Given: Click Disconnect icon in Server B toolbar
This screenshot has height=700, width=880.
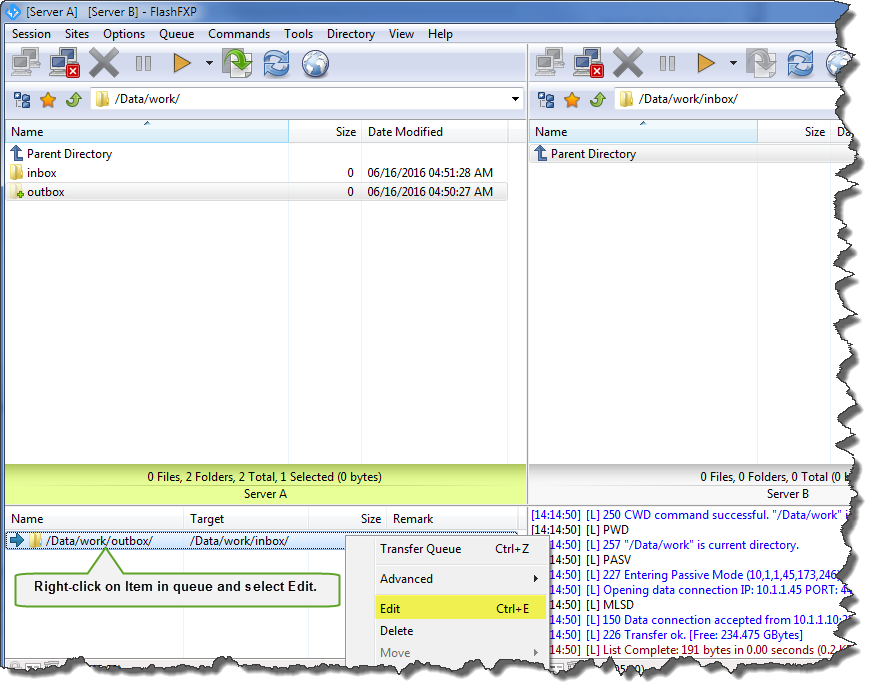Looking at the screenshot, I should pyautogui.click(x=589, y=62).
